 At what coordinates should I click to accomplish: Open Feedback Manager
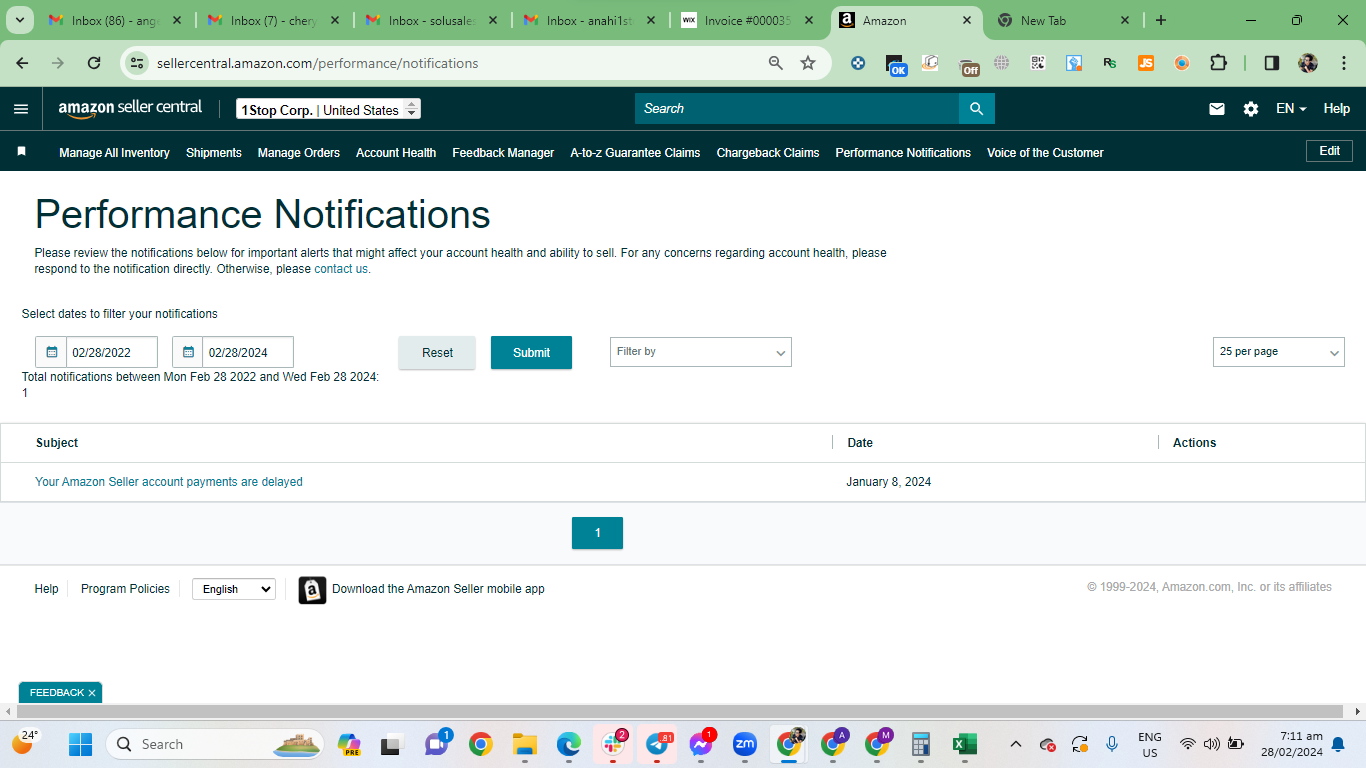point(503,153)
